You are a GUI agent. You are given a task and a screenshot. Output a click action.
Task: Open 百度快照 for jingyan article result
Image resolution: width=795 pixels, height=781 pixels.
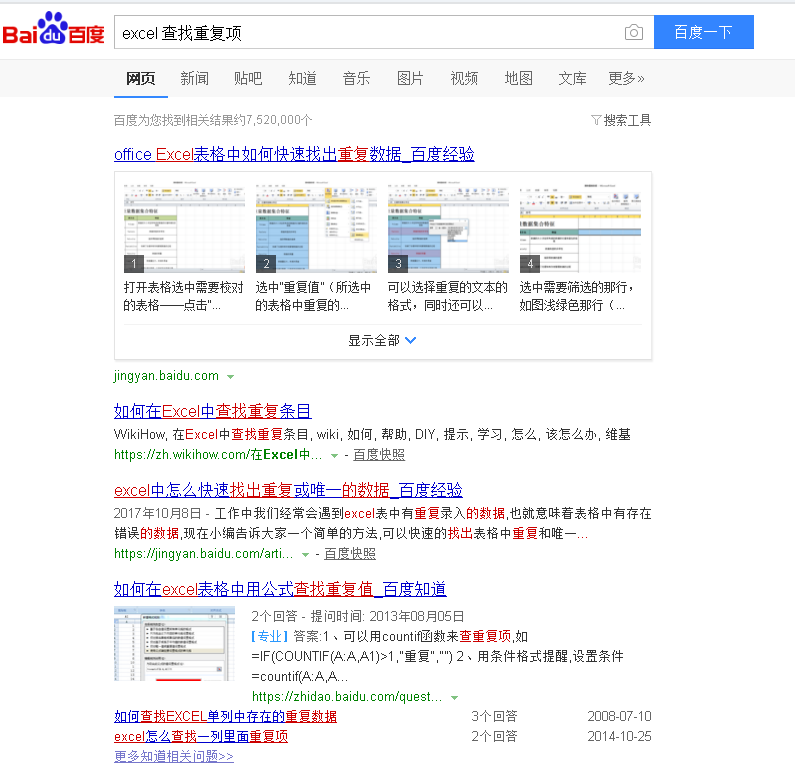pos(350,553)
